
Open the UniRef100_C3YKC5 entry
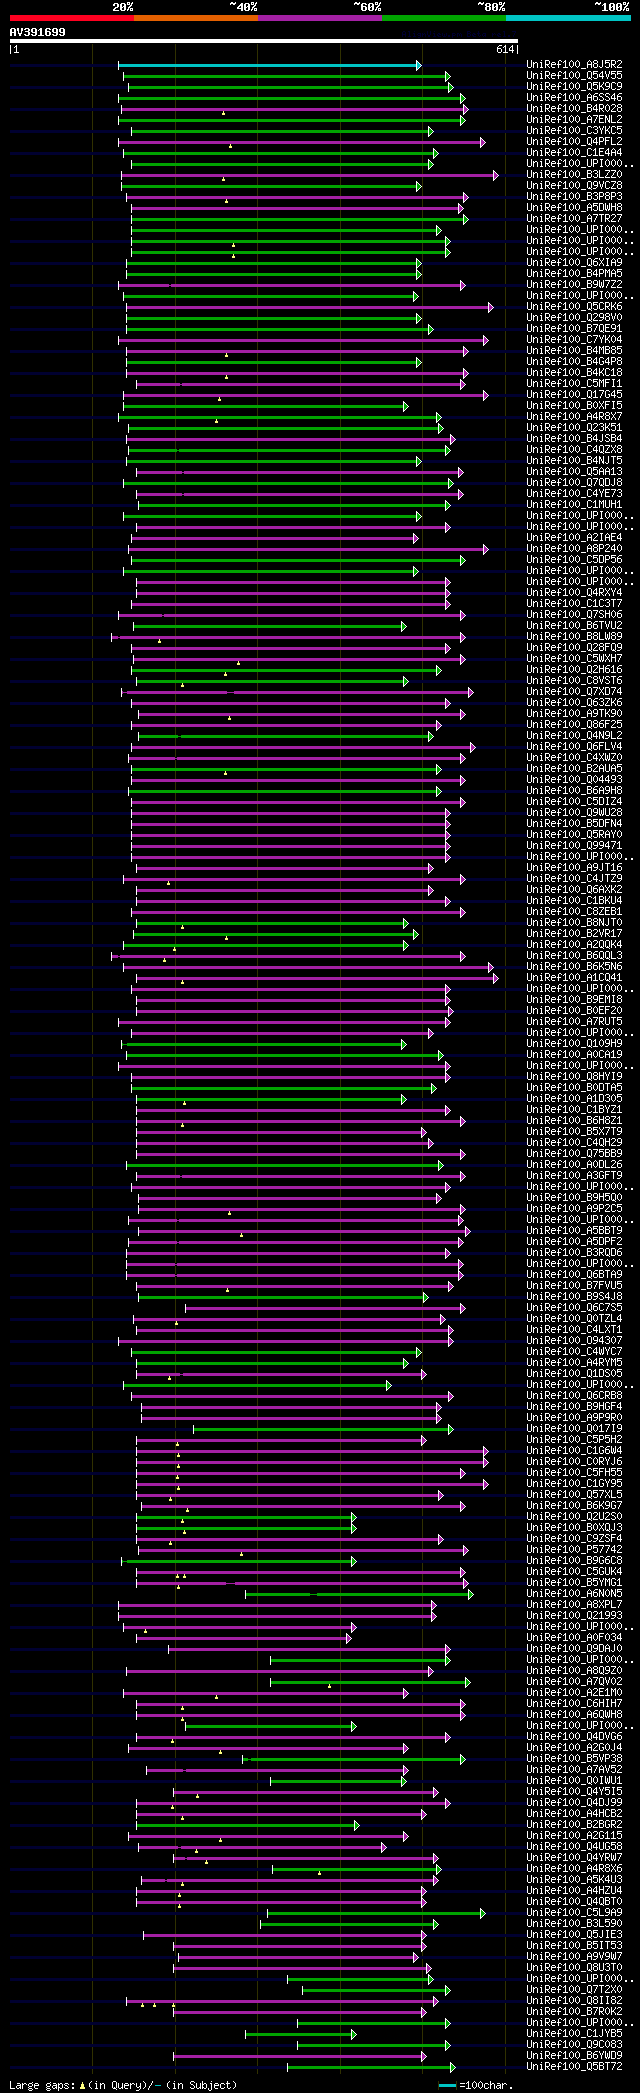574,131
